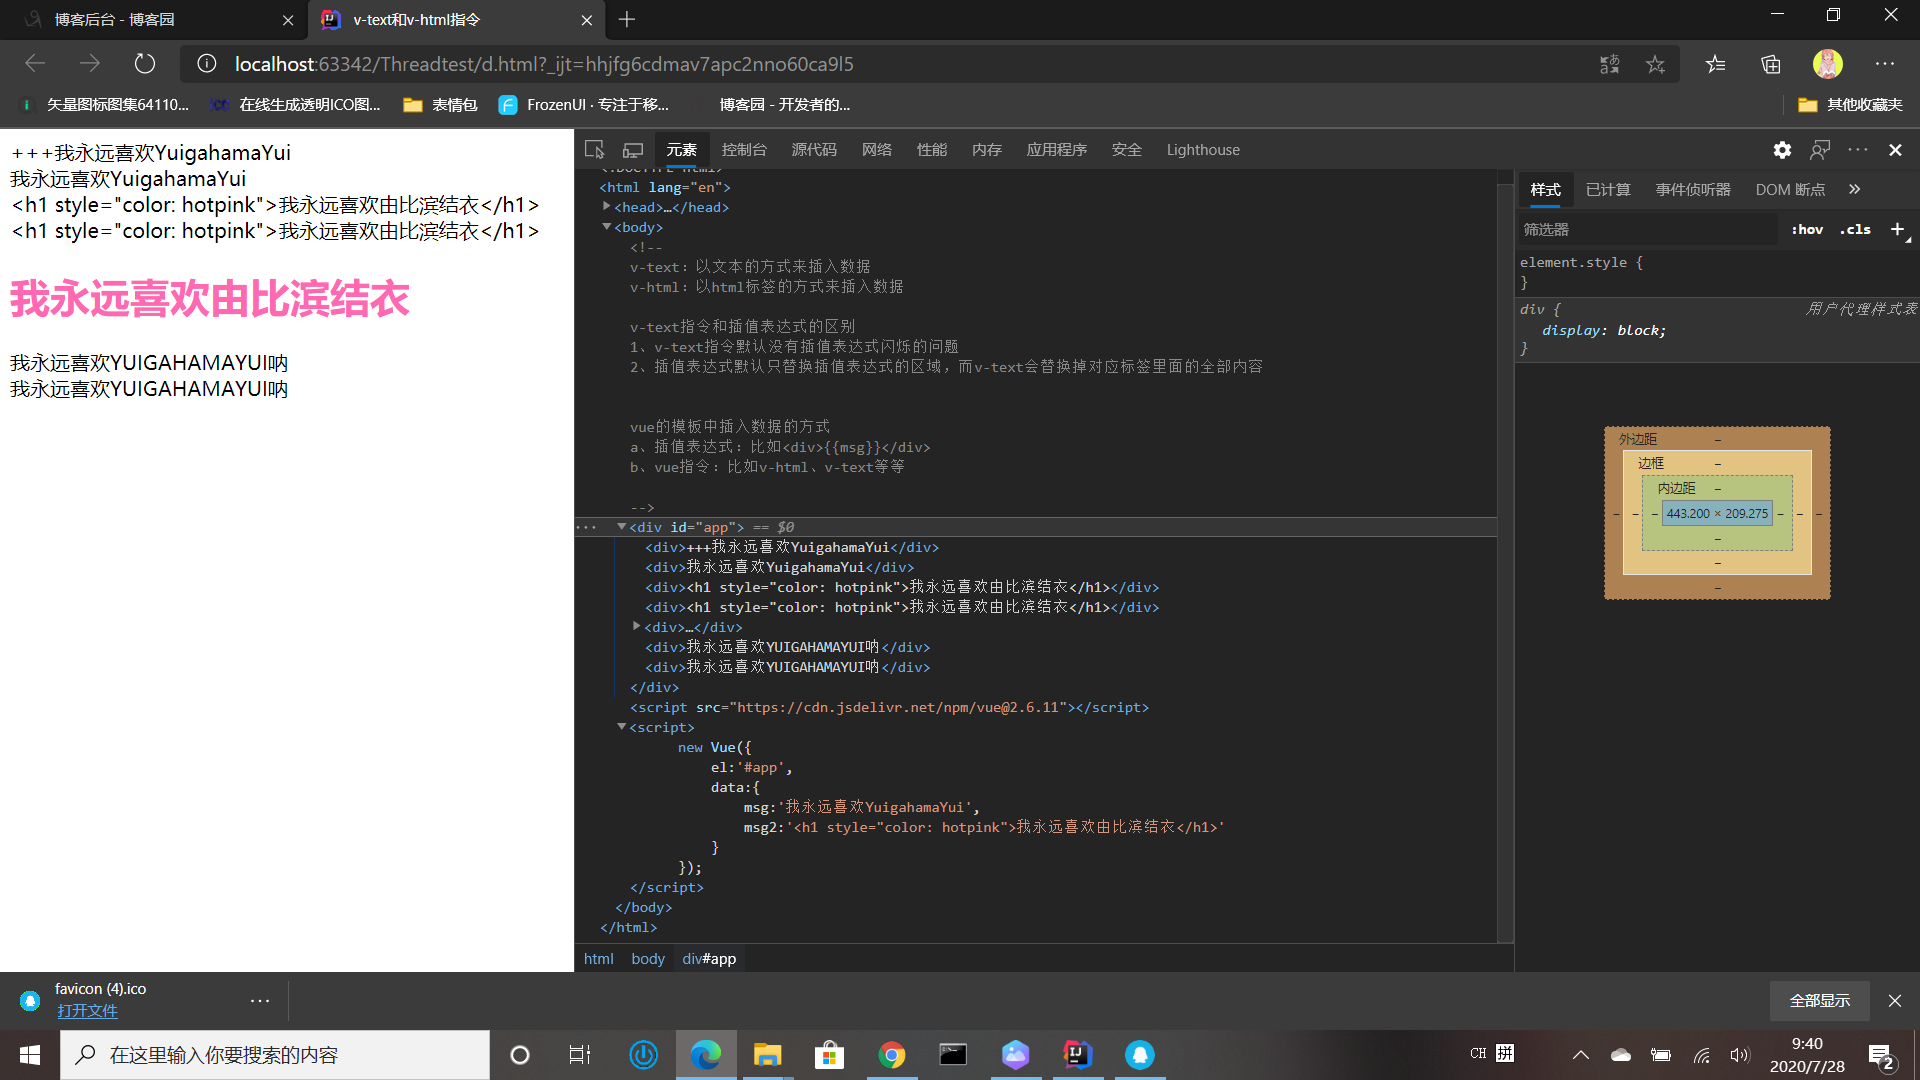Switch to the 控制台 console tab
Image resolution: width=1920 pixels, height=1080 pixels.
(x=744, y=150)
